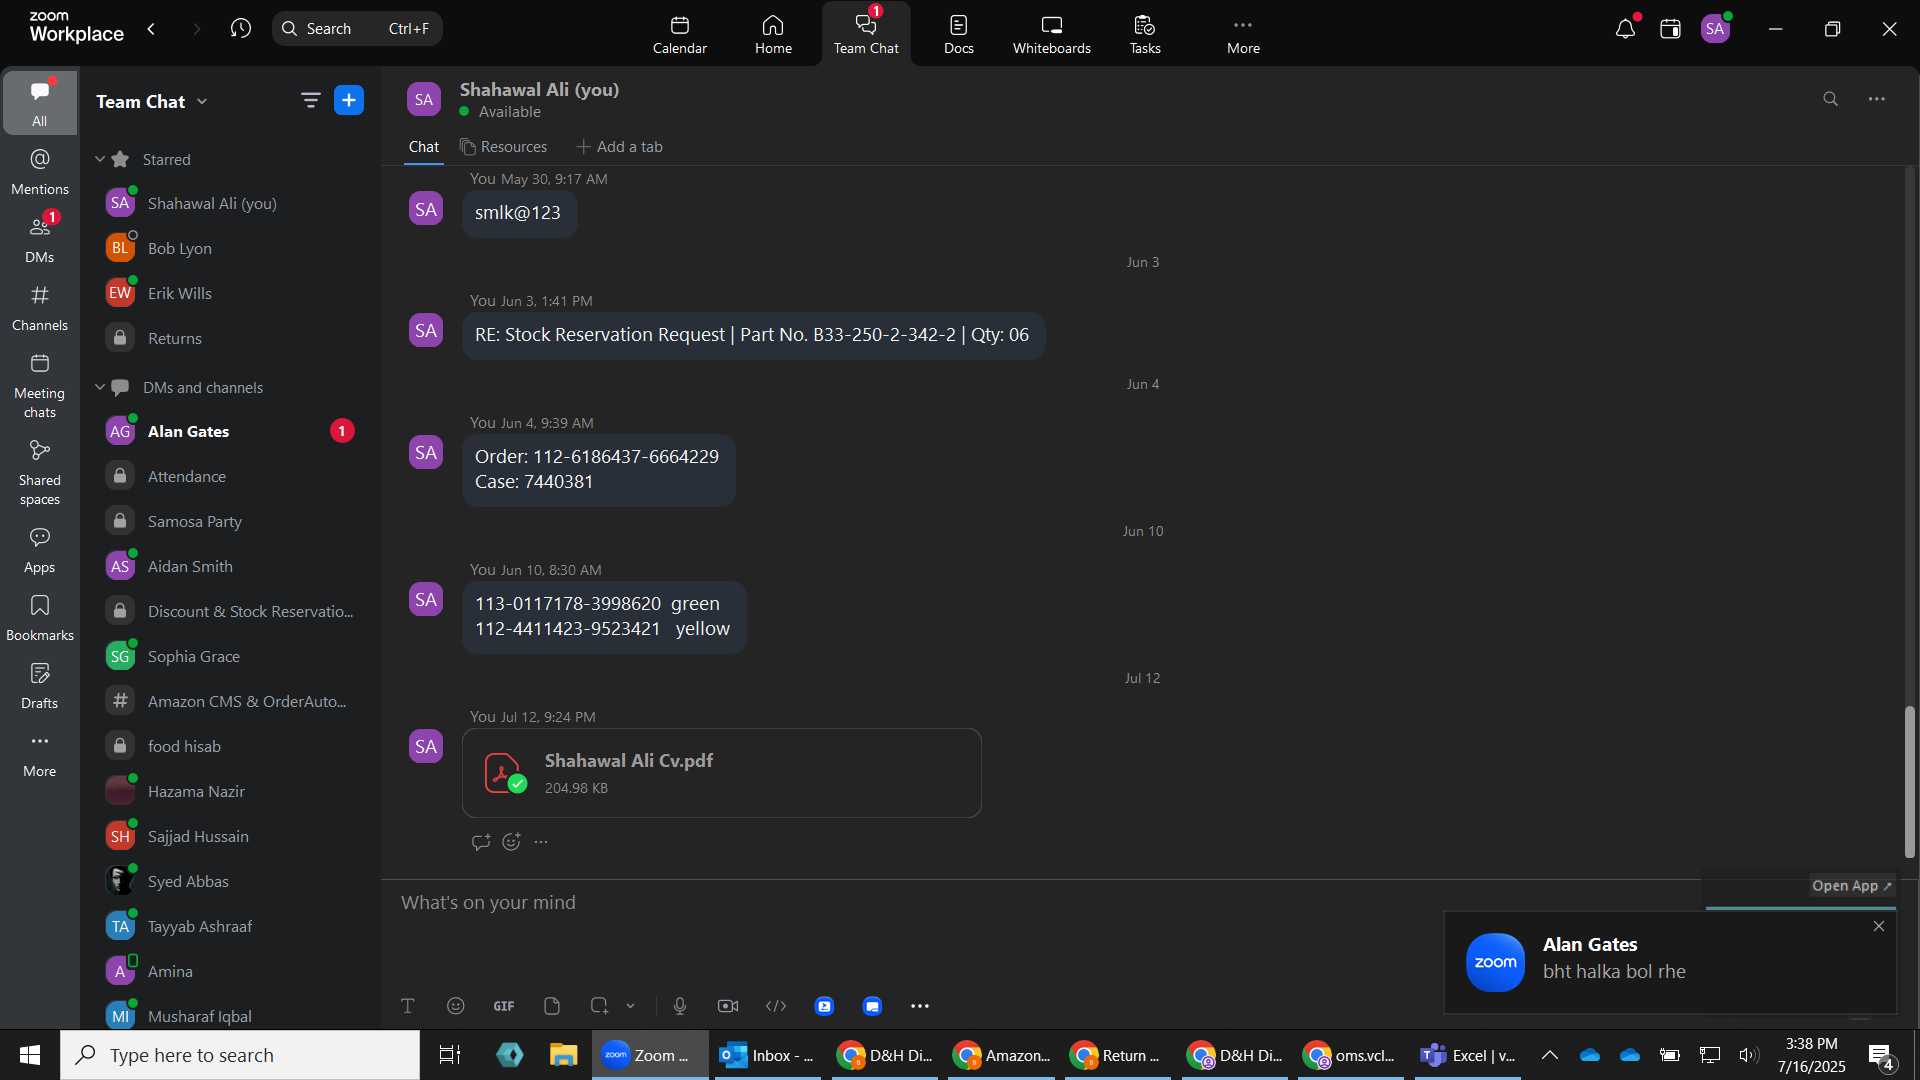Go back with the navigation arrow
The width and height of the screenshot is (1920, 1080).
[152, 29]
